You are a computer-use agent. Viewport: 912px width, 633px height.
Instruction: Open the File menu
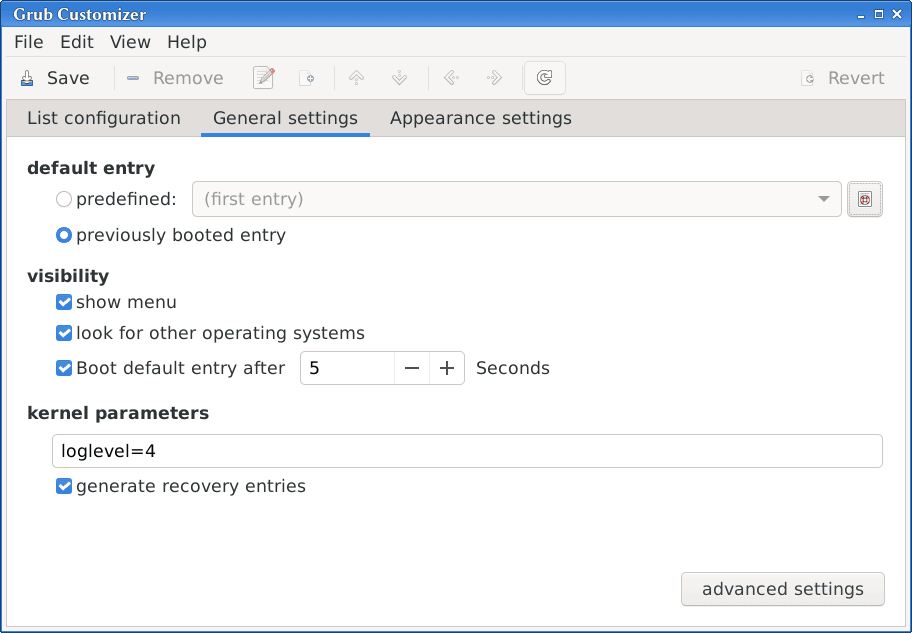pos(28,42)
